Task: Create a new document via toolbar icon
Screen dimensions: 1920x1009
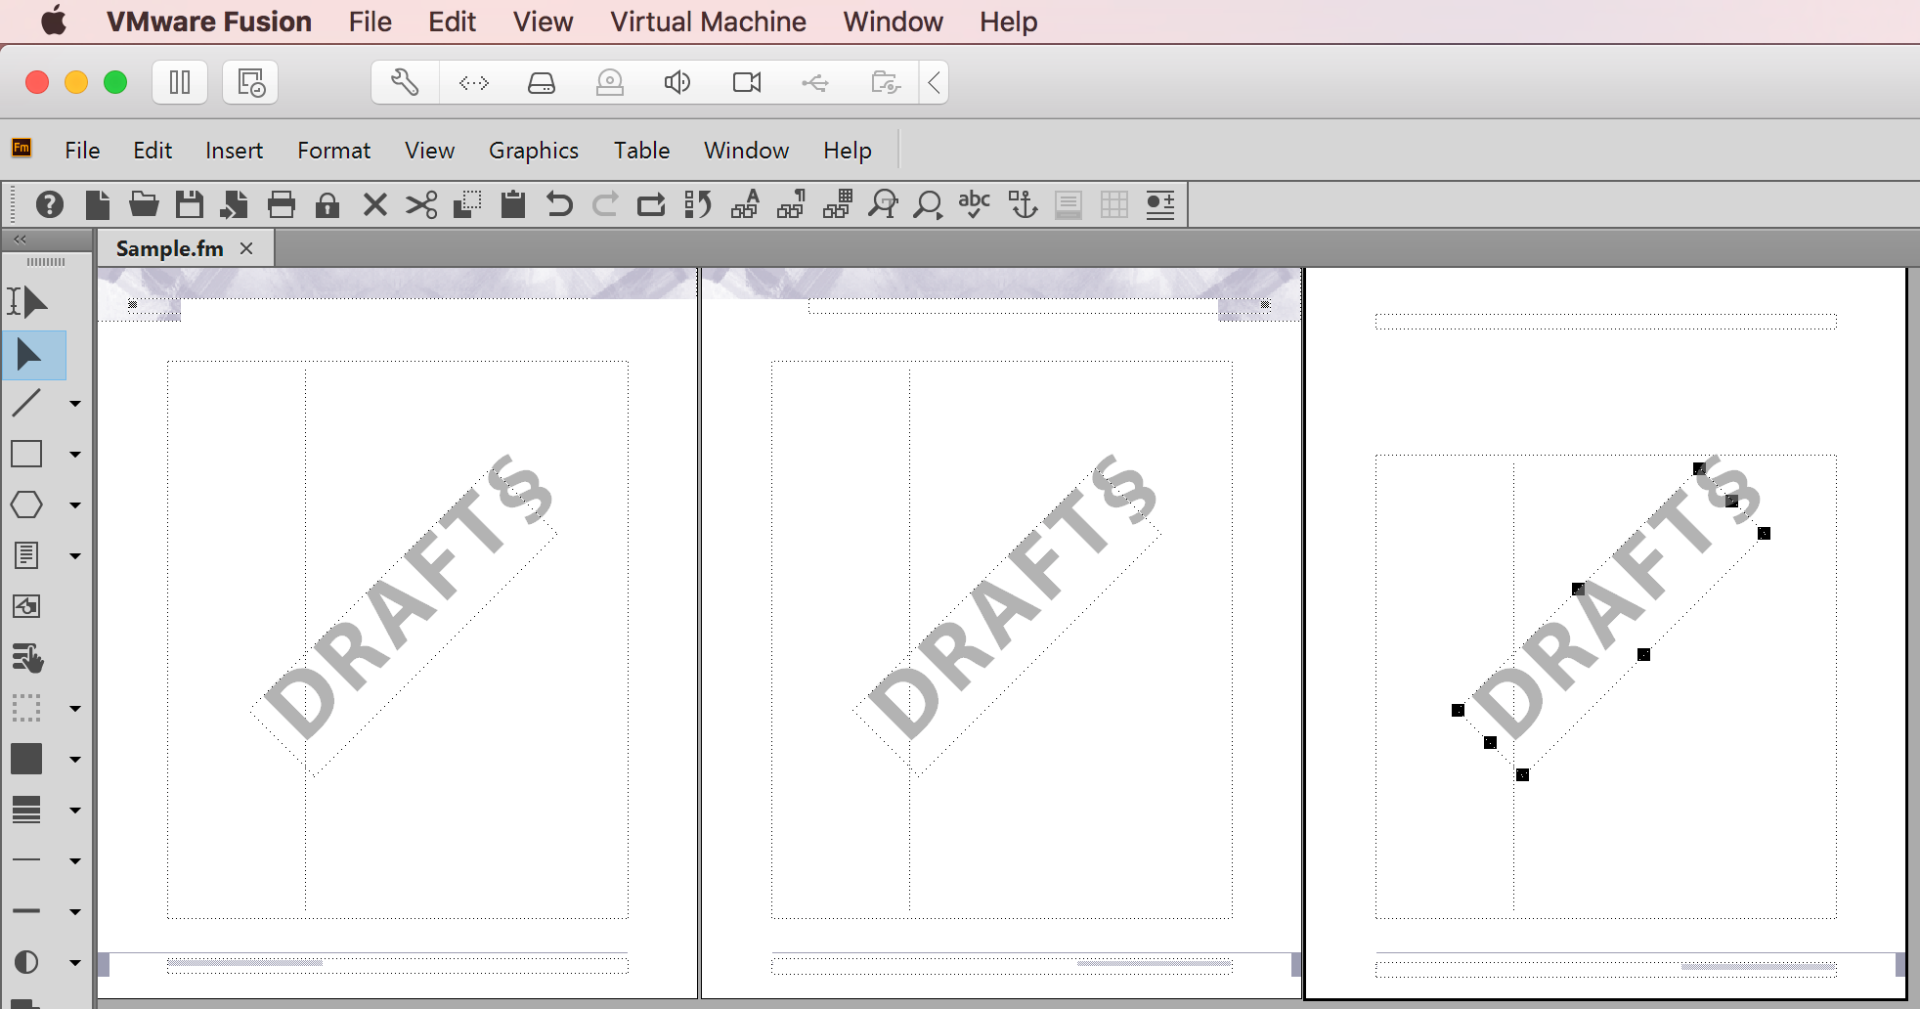Action: (97, 205)
